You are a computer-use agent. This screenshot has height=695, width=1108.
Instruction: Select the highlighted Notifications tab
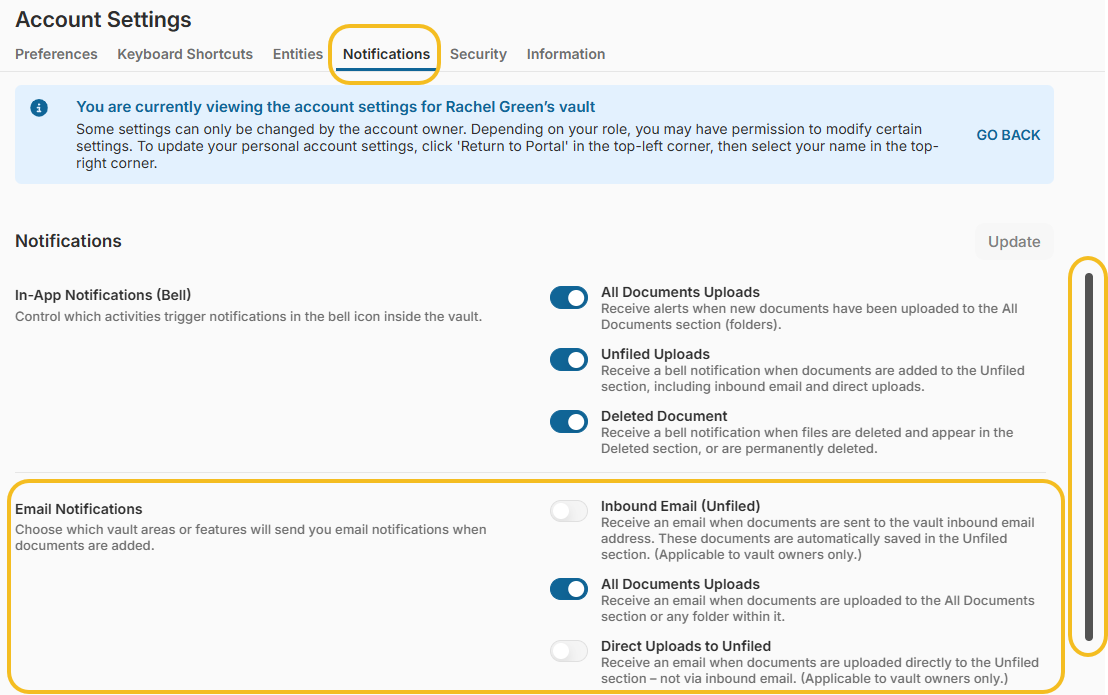click(384, 54)
